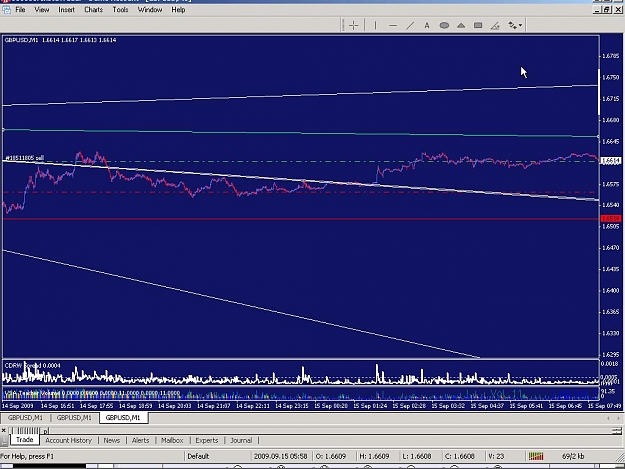625x469 pixels.
Task: Click the H: 1.6609 high value
Action: pyautogui.click(x=374, y=456)
